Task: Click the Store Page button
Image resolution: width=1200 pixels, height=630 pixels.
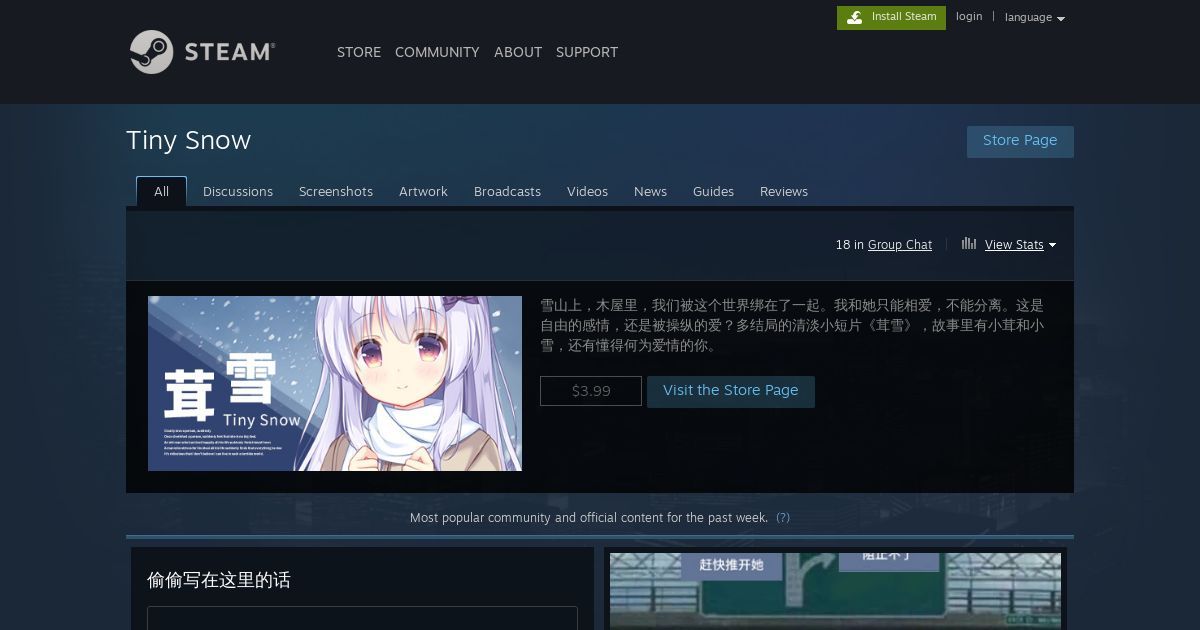Action: pyautogui.click(x=1020, y=141)
